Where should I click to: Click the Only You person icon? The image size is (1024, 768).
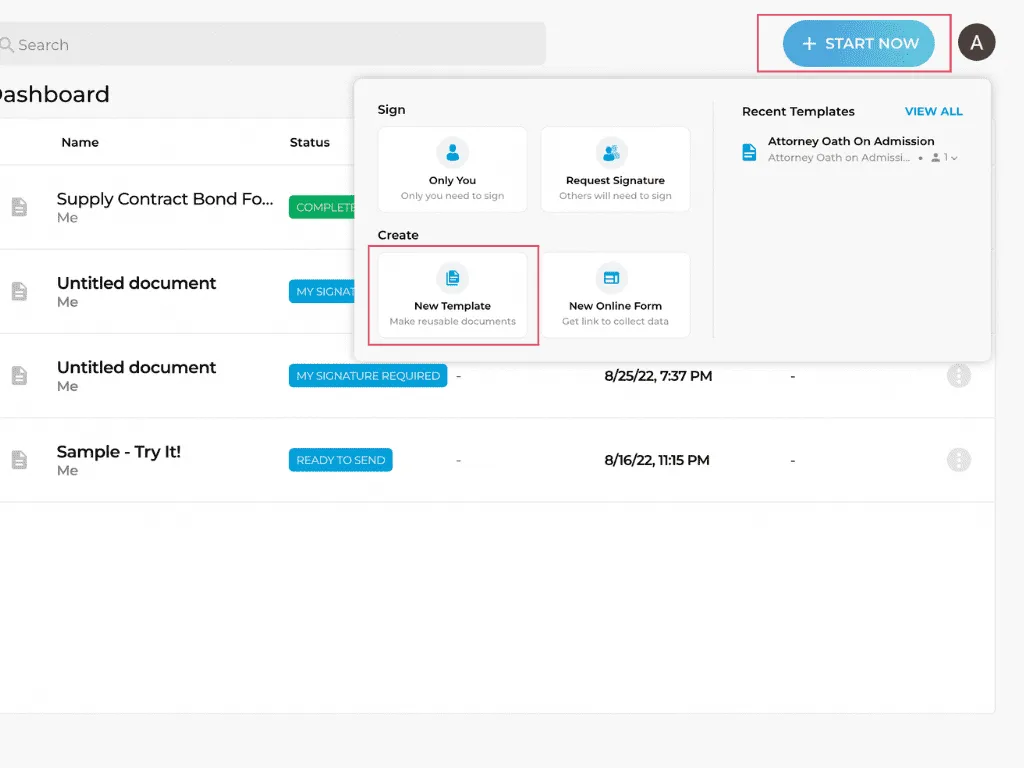[452, 153]
